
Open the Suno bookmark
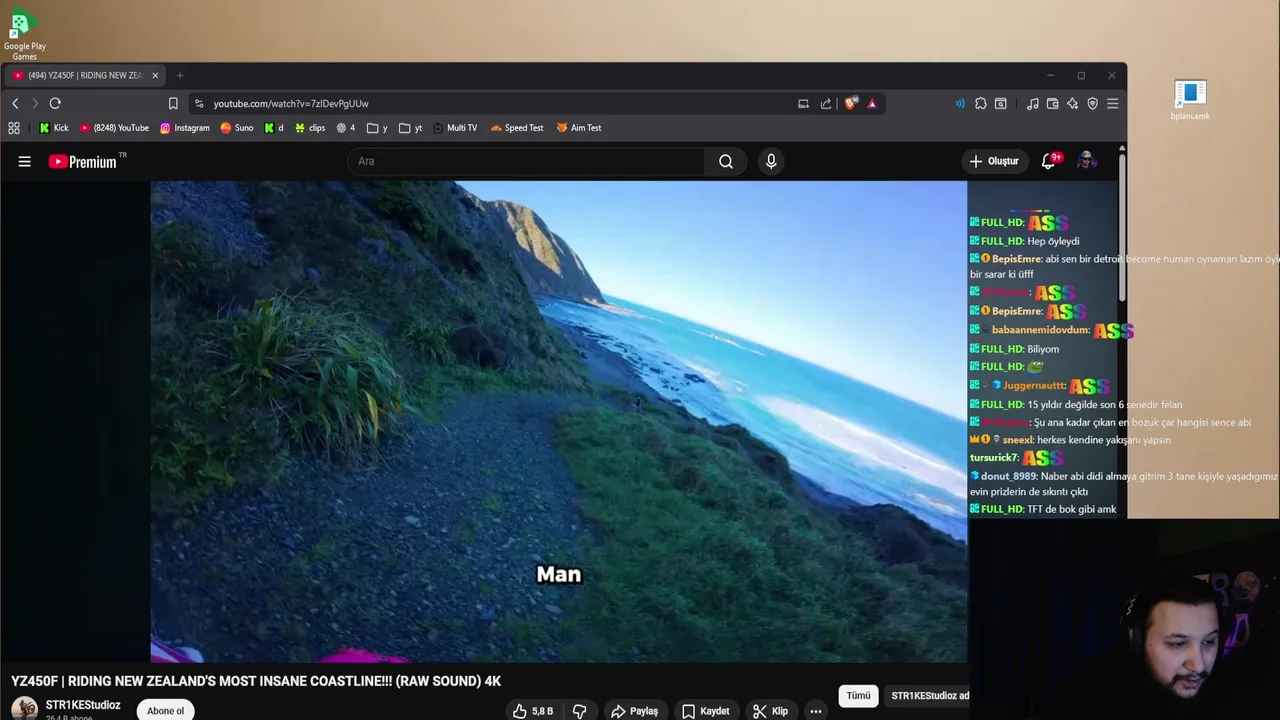(x=237, y=128)
